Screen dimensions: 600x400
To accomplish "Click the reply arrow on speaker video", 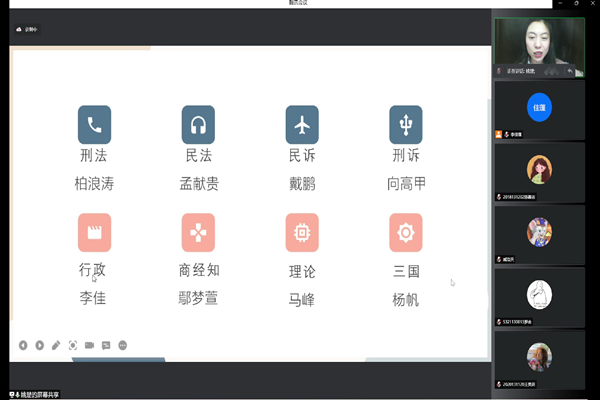I will click(x=569, y=71).
